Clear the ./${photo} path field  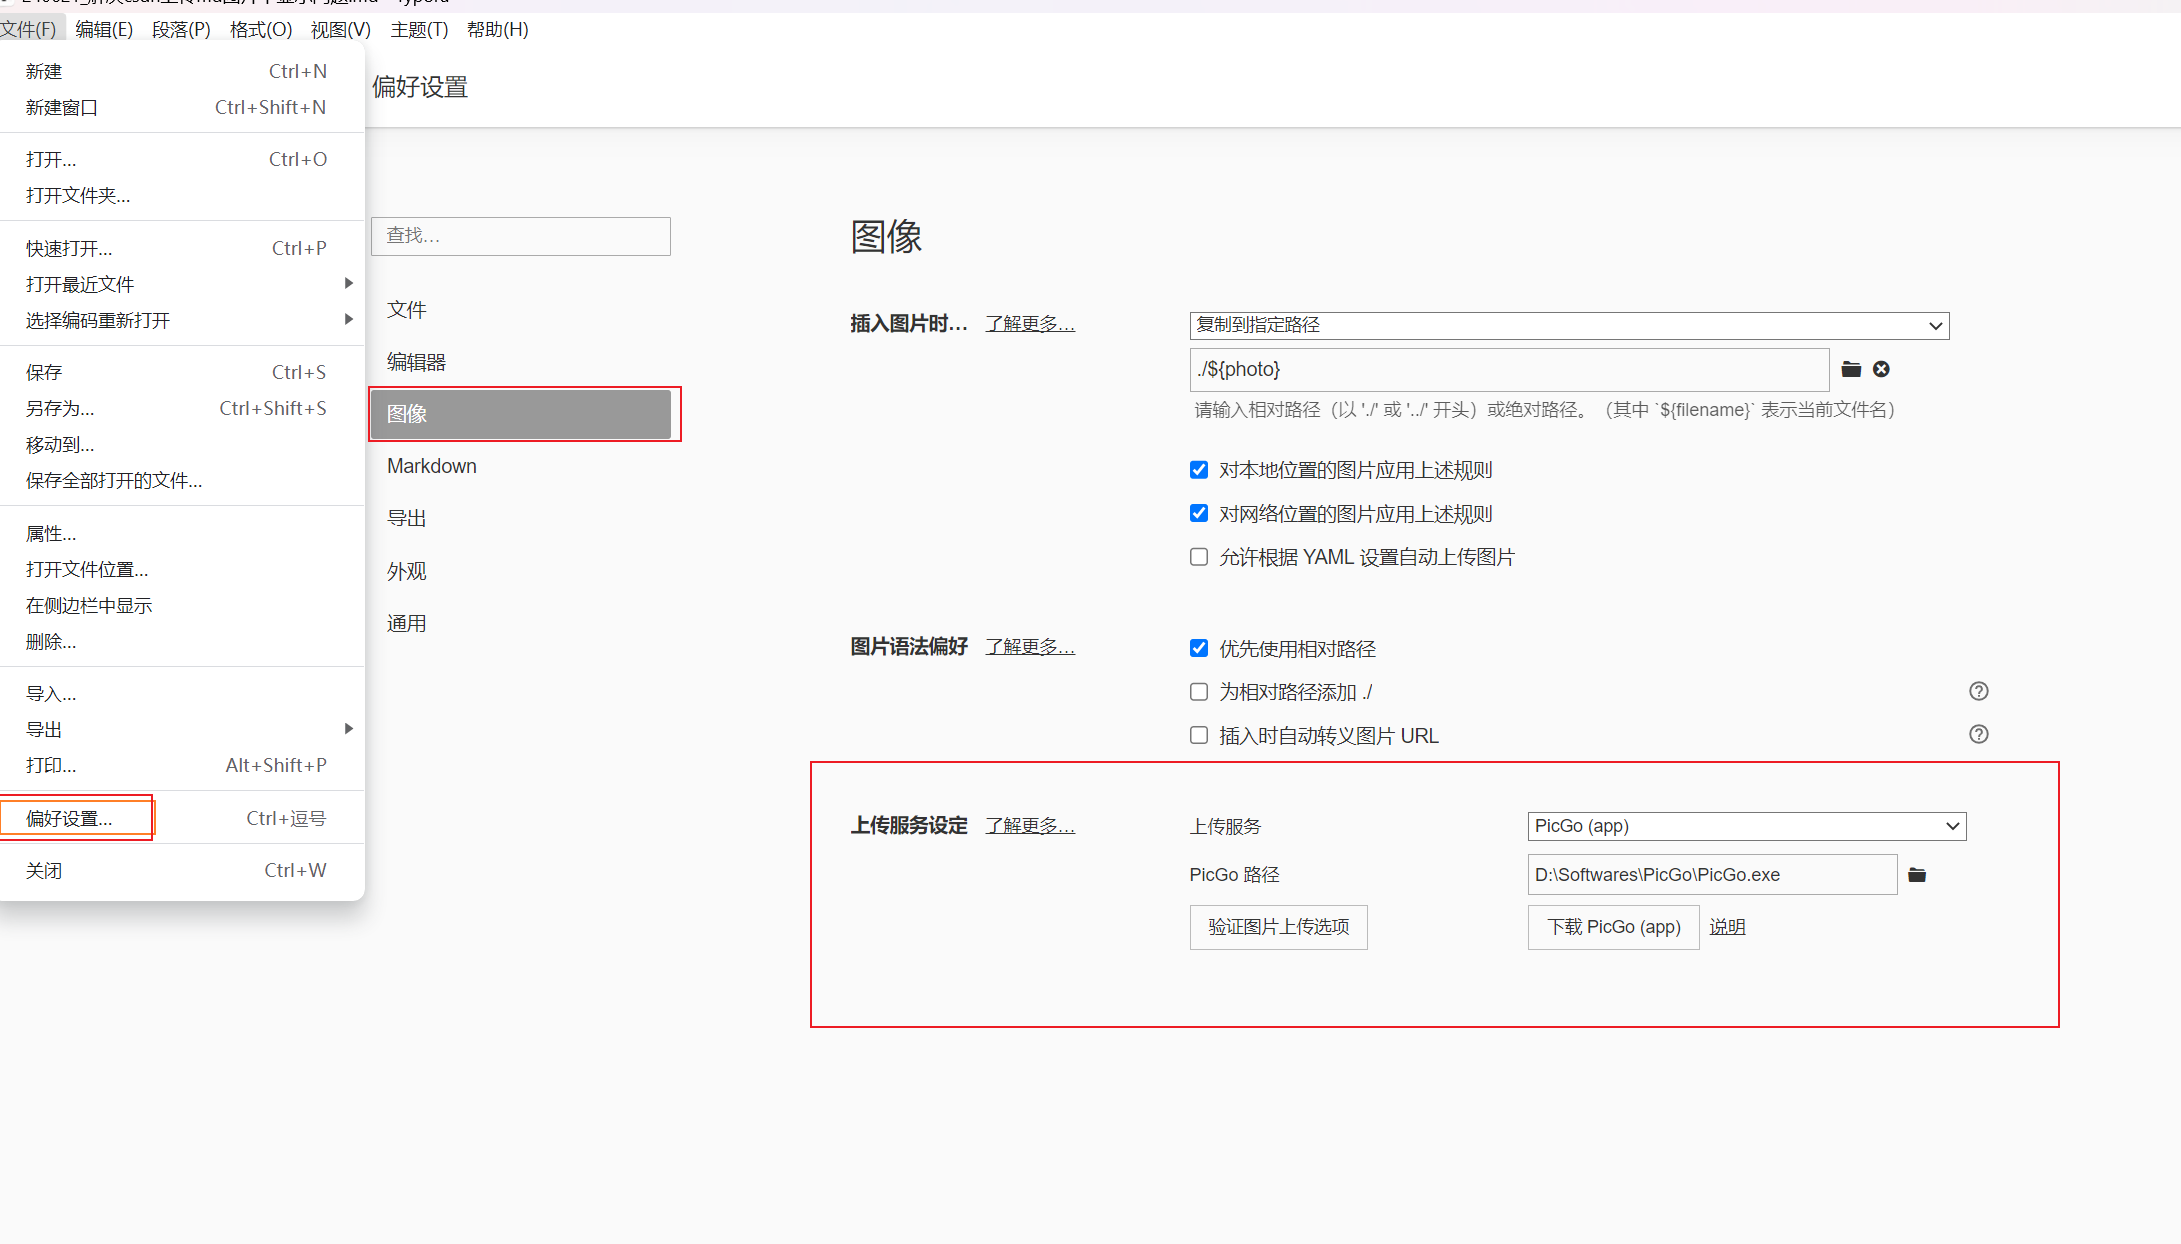[x=1881, y=369]
